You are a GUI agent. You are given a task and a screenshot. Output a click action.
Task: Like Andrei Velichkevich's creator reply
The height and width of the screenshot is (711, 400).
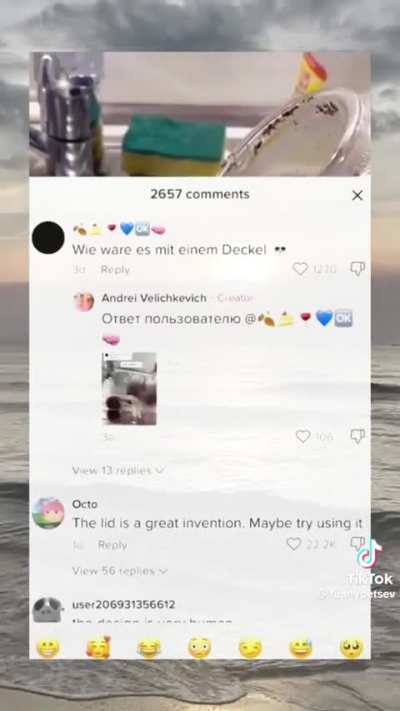click(x=303, y=437)
